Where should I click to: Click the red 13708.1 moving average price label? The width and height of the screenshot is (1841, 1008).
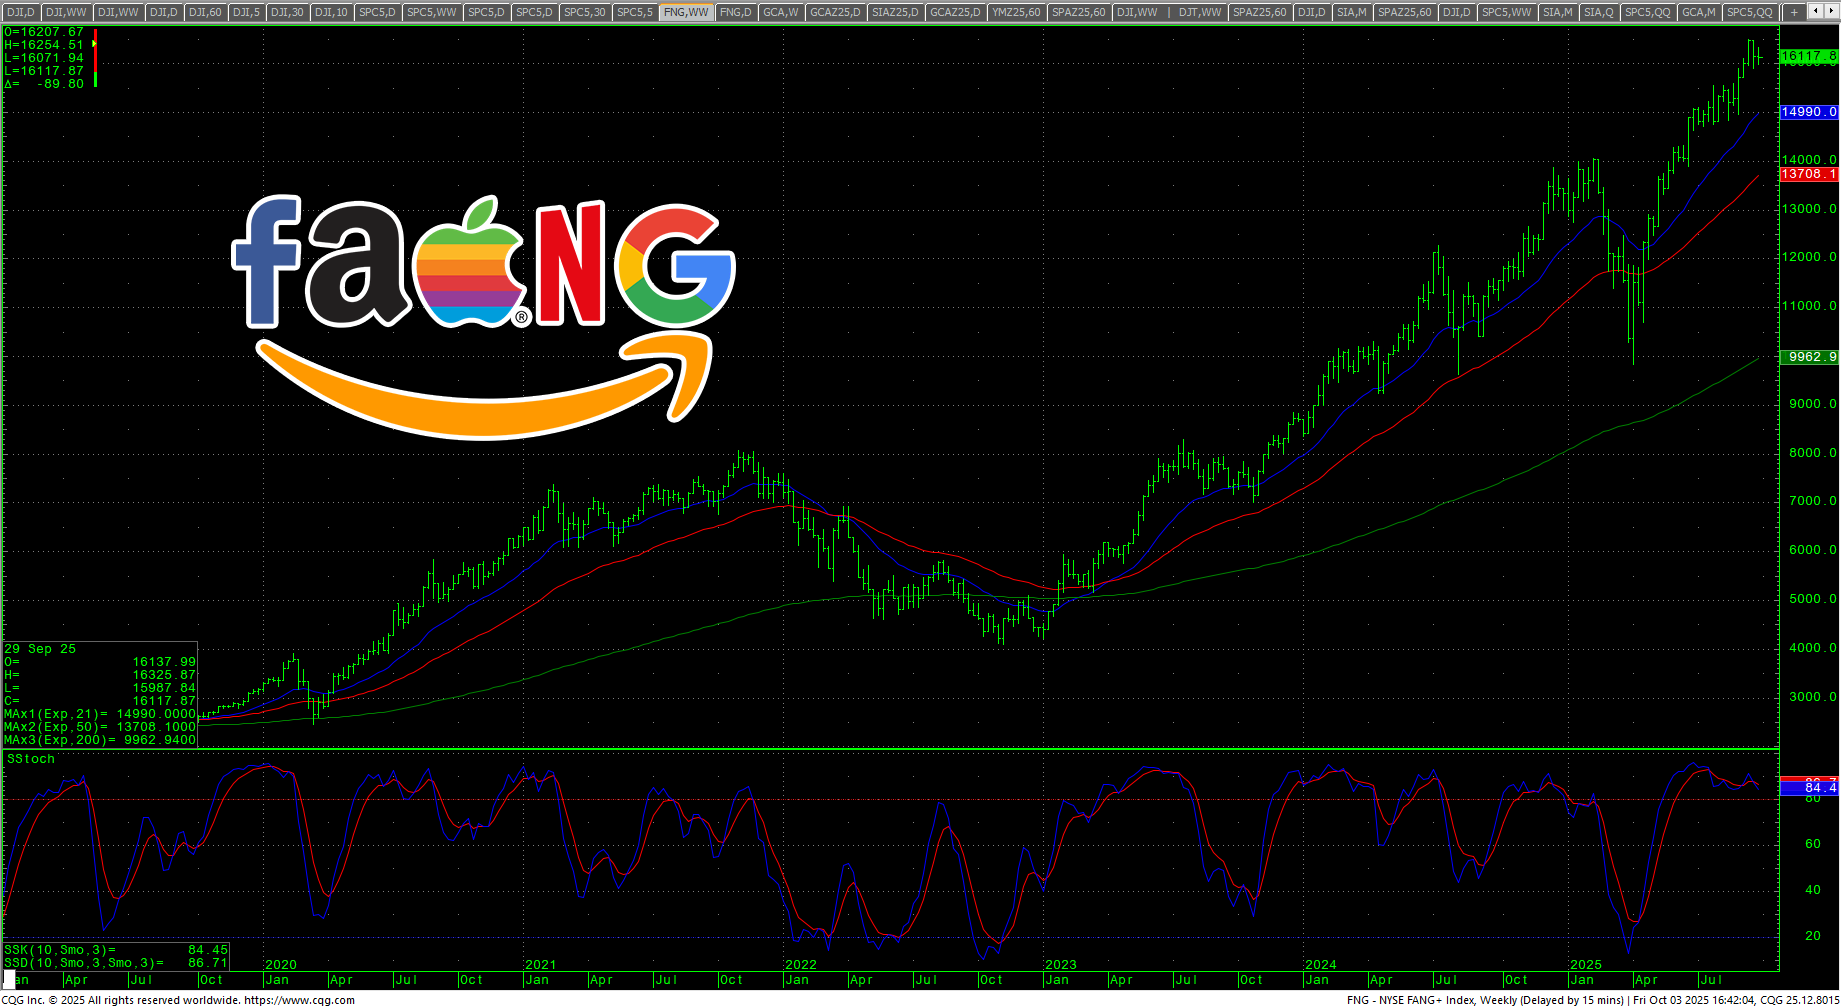tap(1808, 174)
